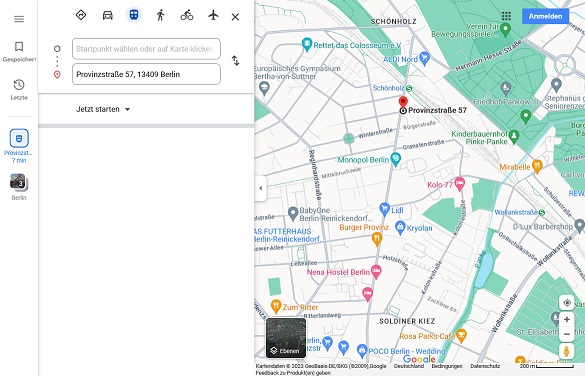Click the Anmelden sign-in button
This screenshot has height=376, width=585.
tap(545, 16)
